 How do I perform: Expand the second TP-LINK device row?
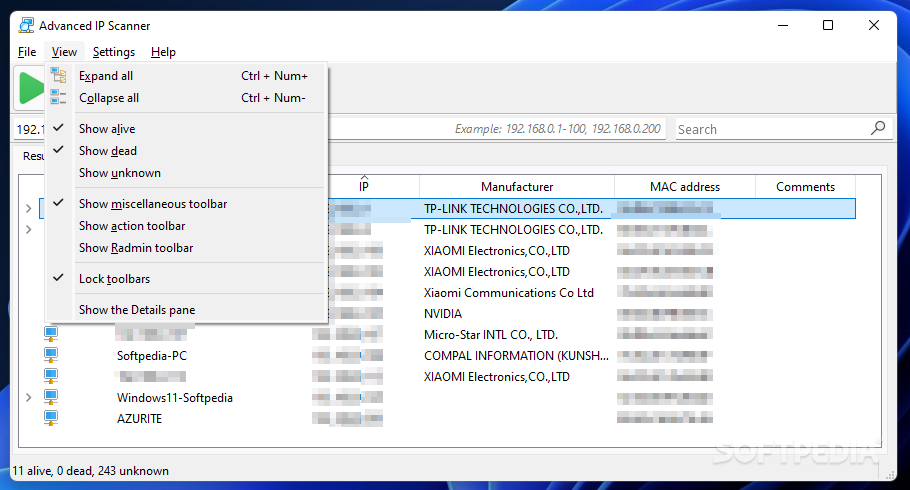[x=28, y=229]
